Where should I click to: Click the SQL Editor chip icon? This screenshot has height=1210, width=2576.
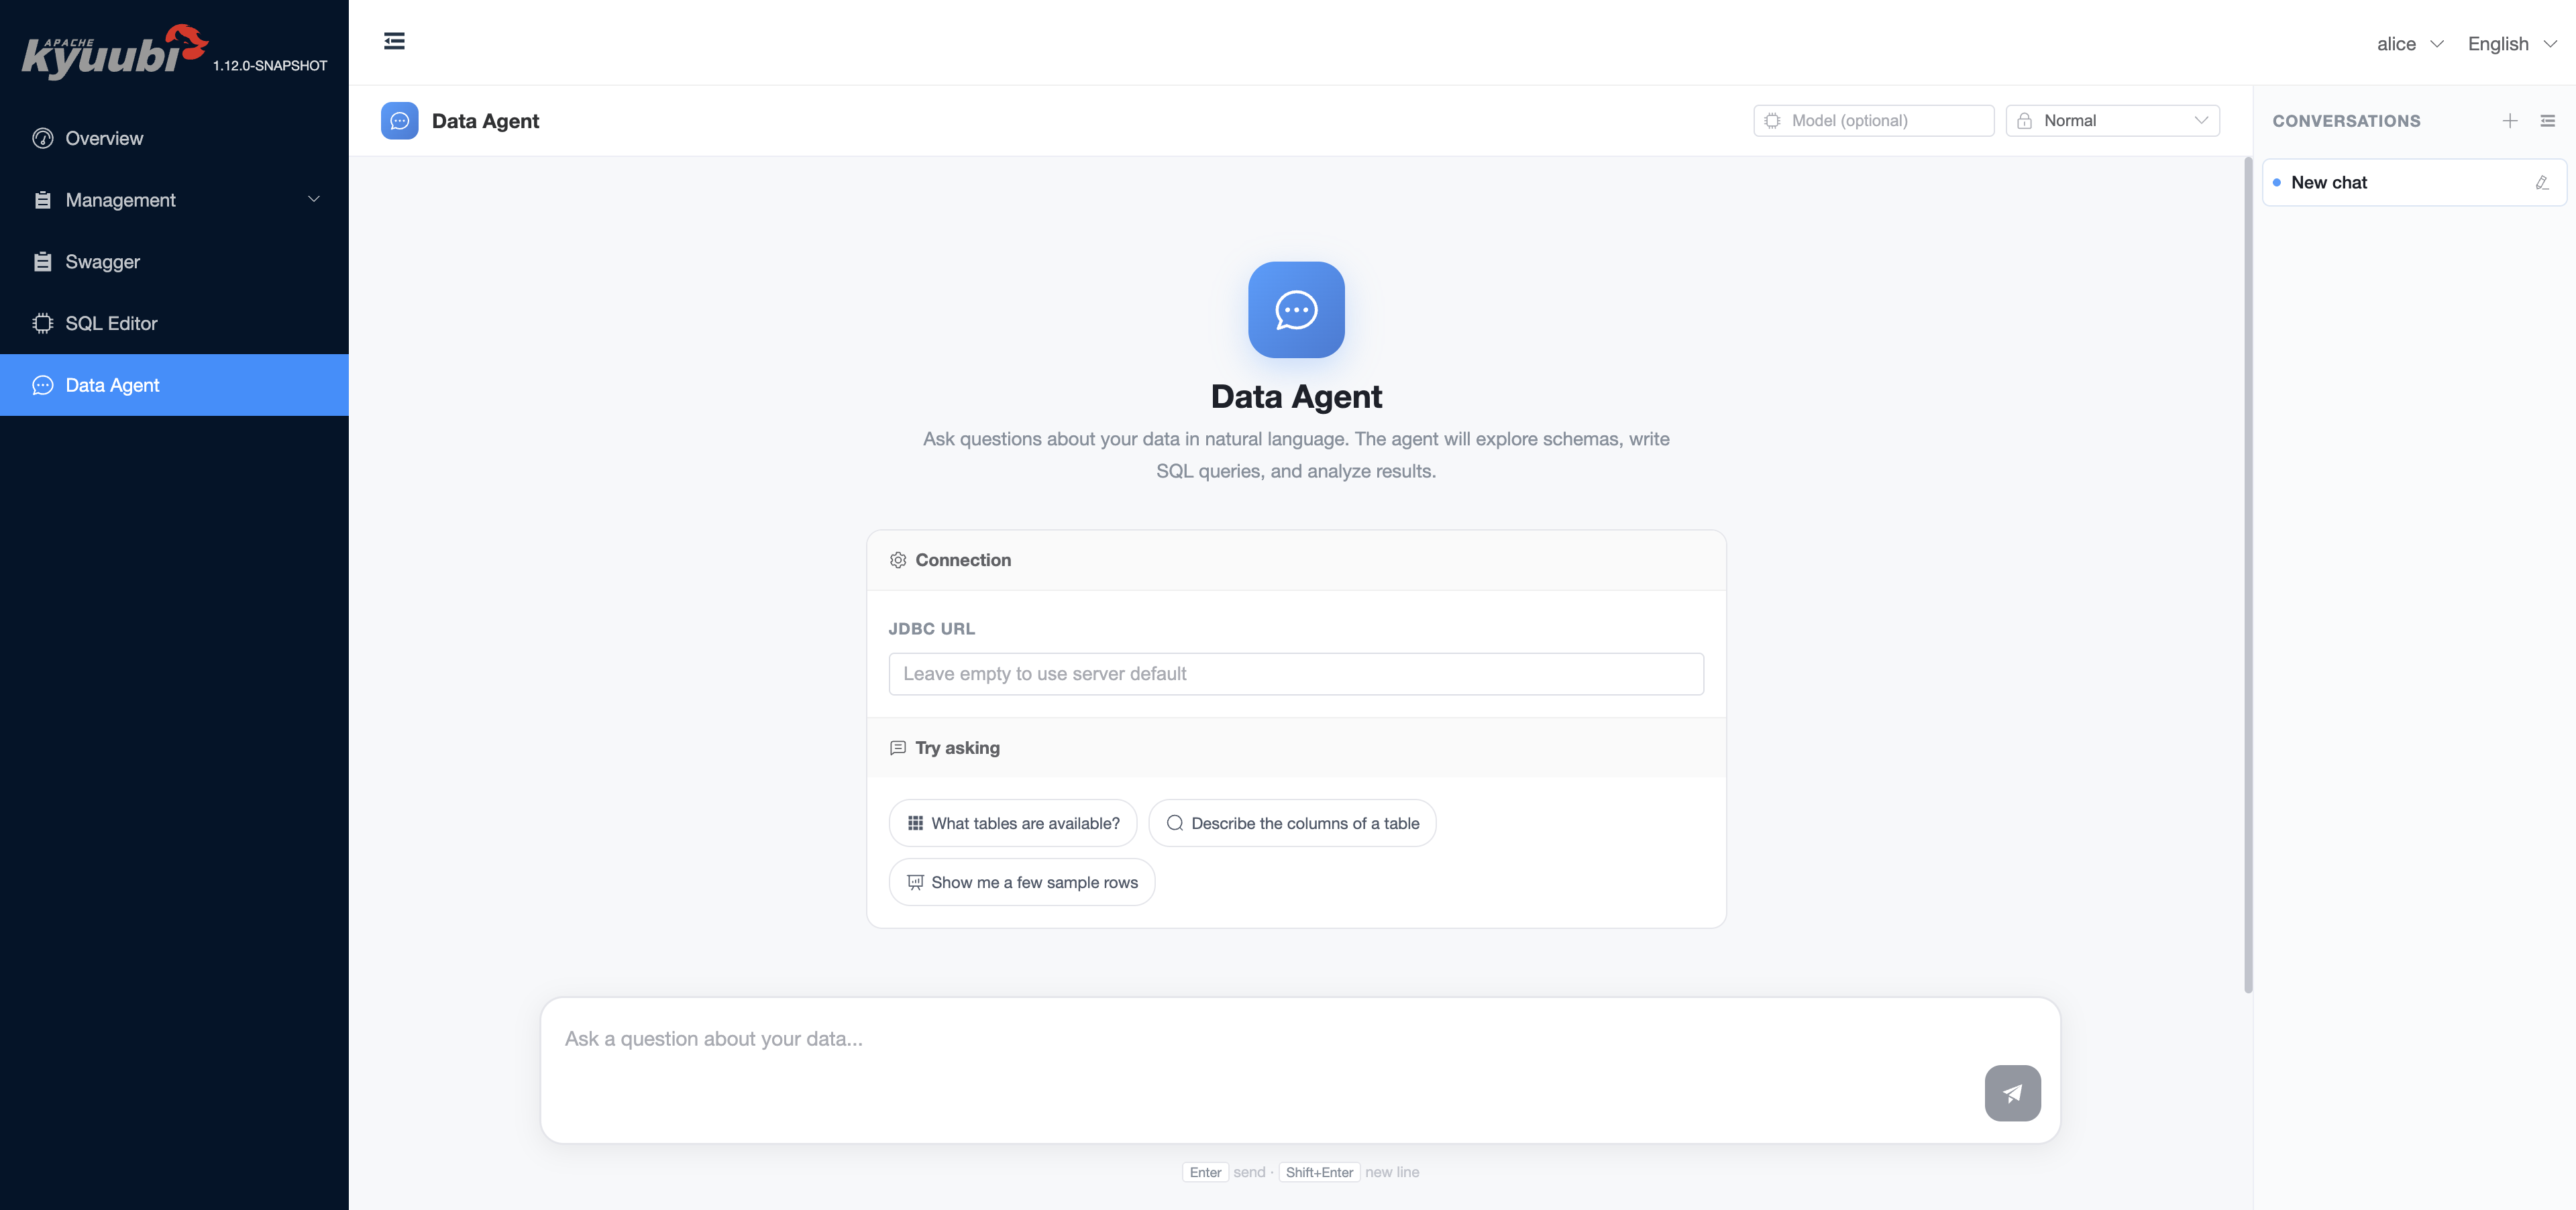(x=42, y=323)
